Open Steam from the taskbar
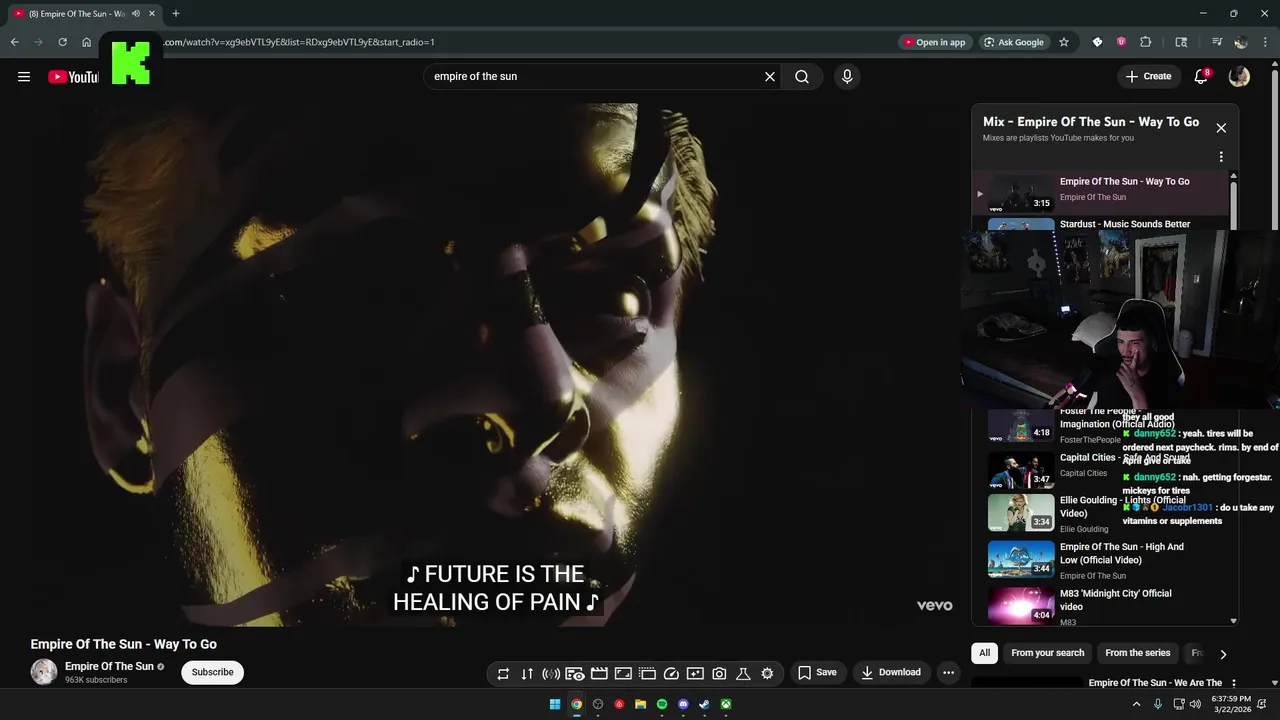This screenshot has height=720, width=1280. (704, 704)
